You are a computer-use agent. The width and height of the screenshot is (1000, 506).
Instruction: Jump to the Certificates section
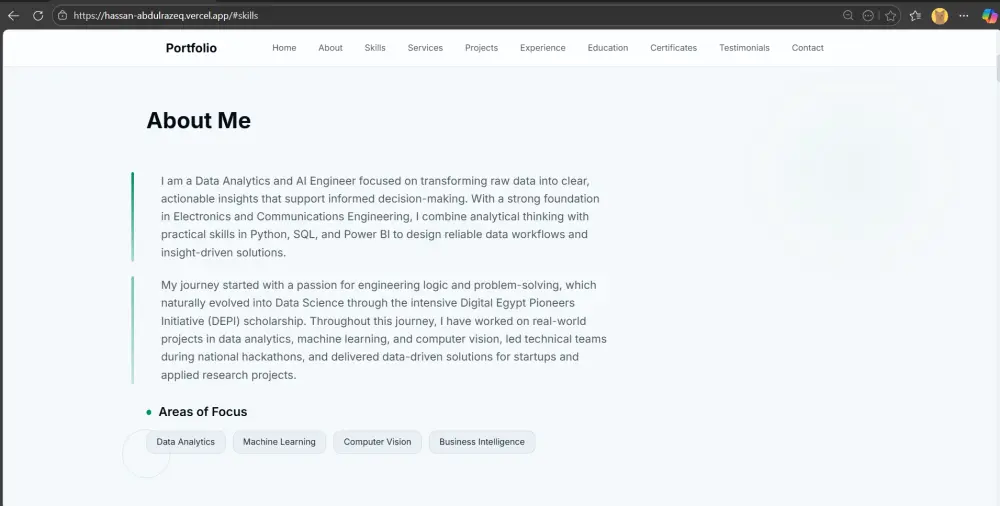[673, 48]
